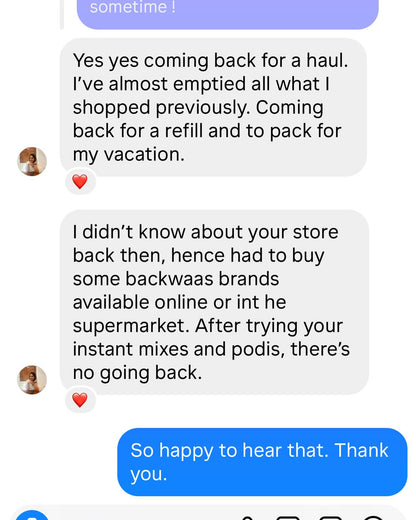The image size is (416, 520).
Task: Open the sticker icon in message bar
Action: point(330,518)
